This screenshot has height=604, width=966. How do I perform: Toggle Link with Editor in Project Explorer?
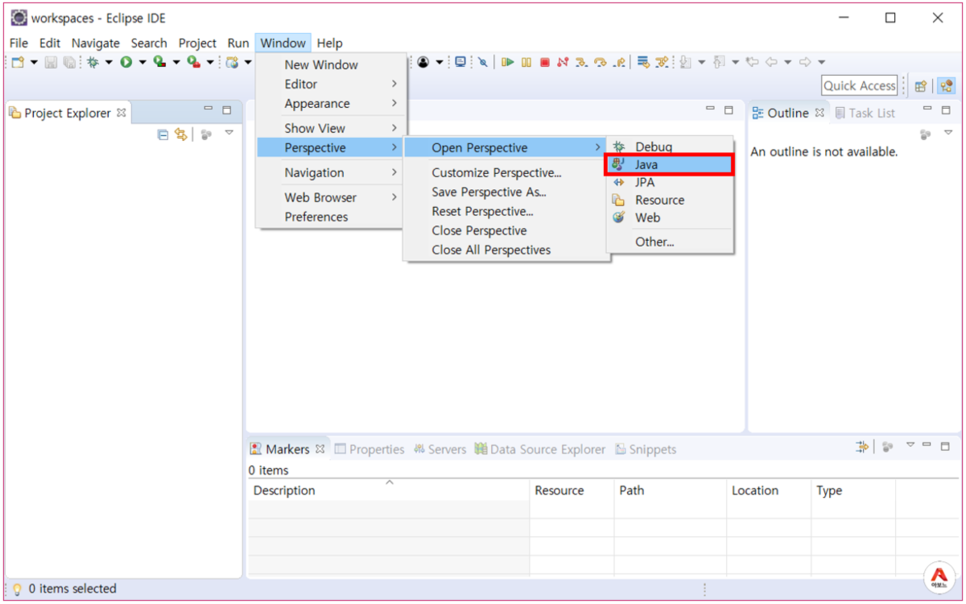(181, 134)
